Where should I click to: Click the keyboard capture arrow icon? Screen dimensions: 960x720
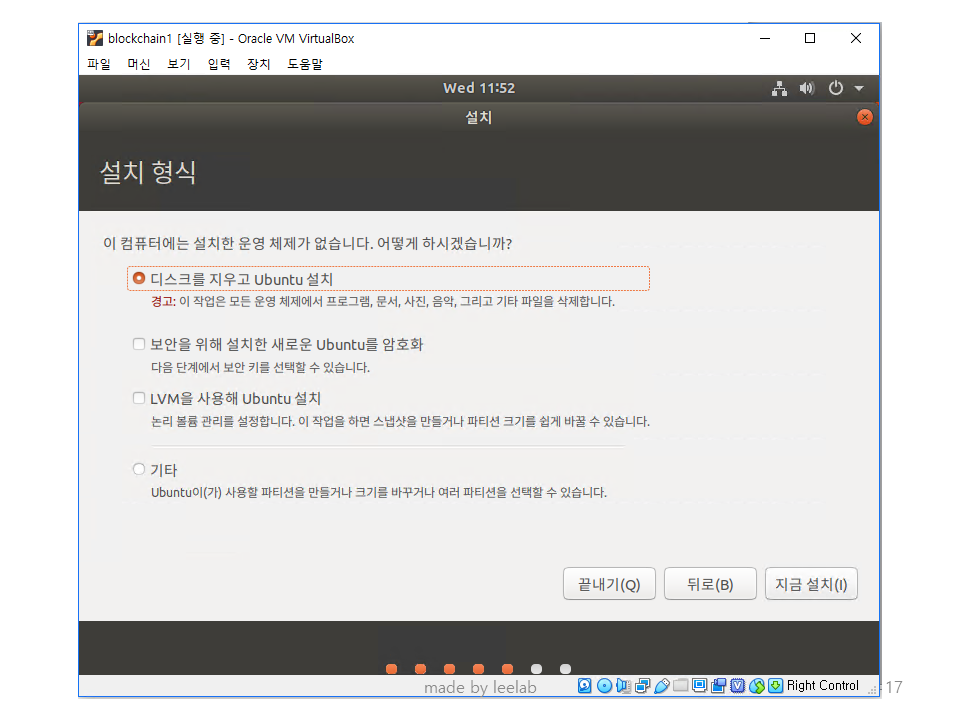pyautogui.click(x=776, y=686)
